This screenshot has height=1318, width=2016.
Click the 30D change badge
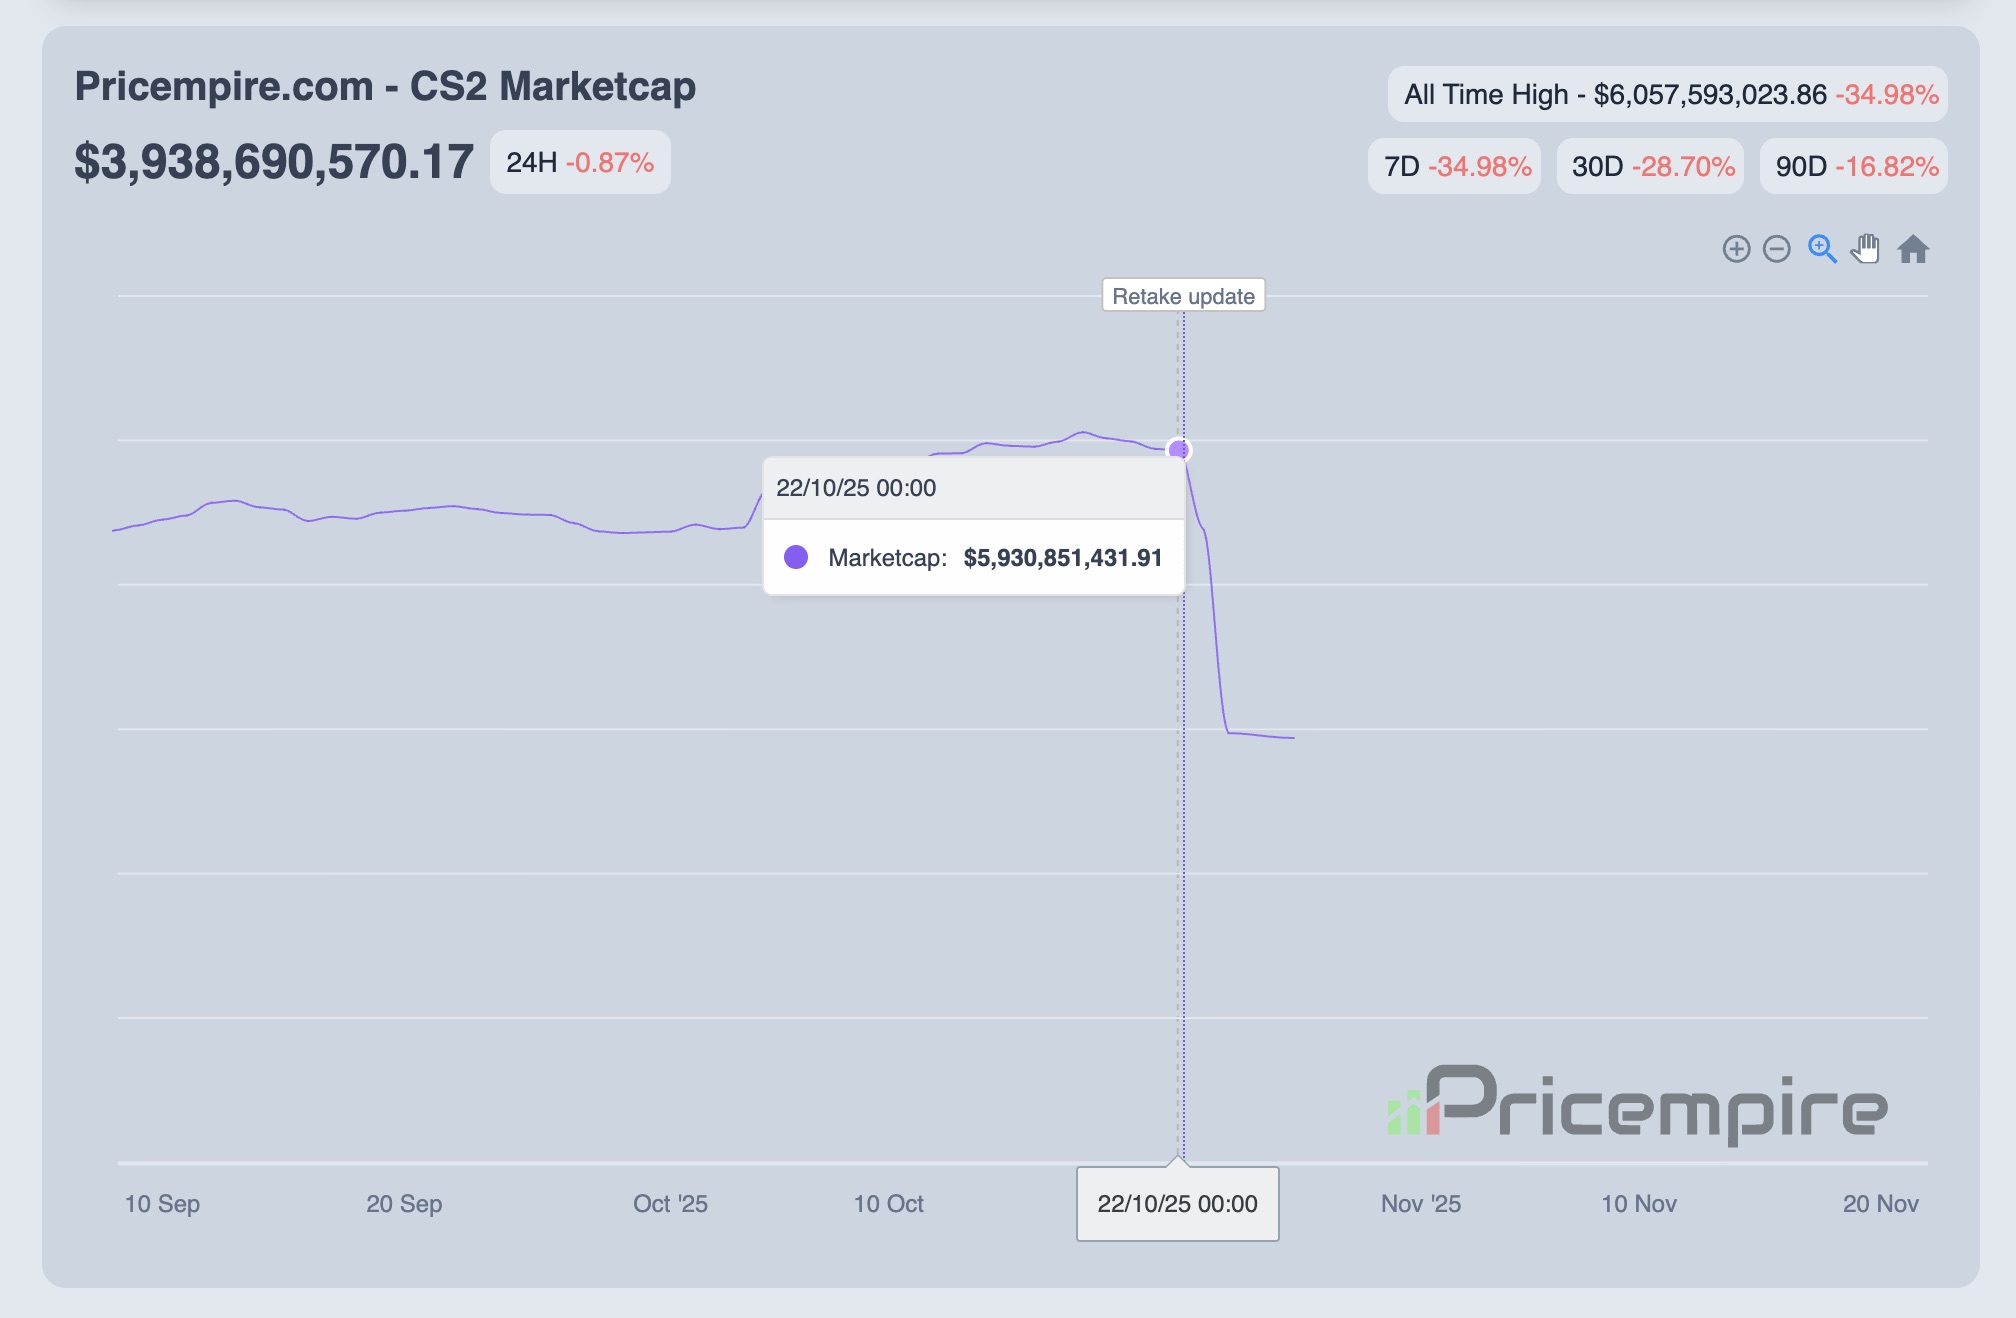[x=1651, y=166]
